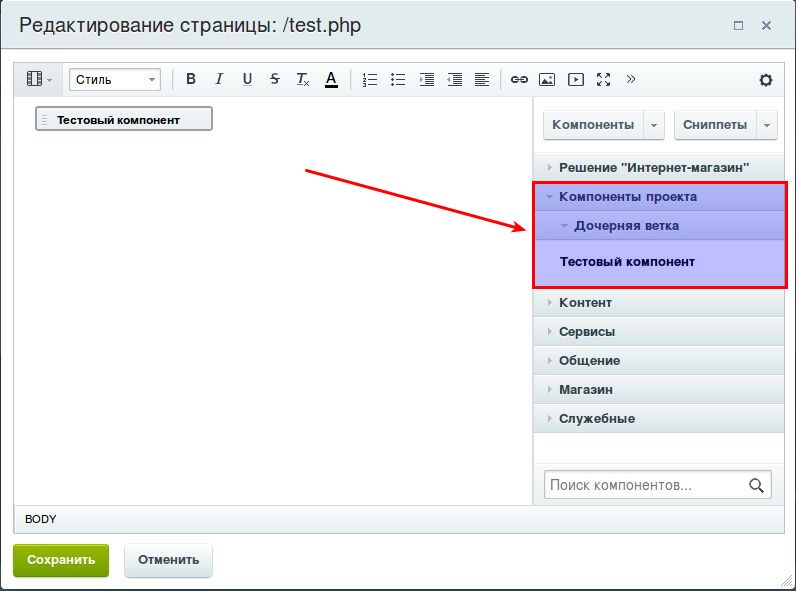Image resolution: width=796 pixels, height=591 pixels.
Task: Collapse the Компоненты проекта section
Action: tap(660, 196)
